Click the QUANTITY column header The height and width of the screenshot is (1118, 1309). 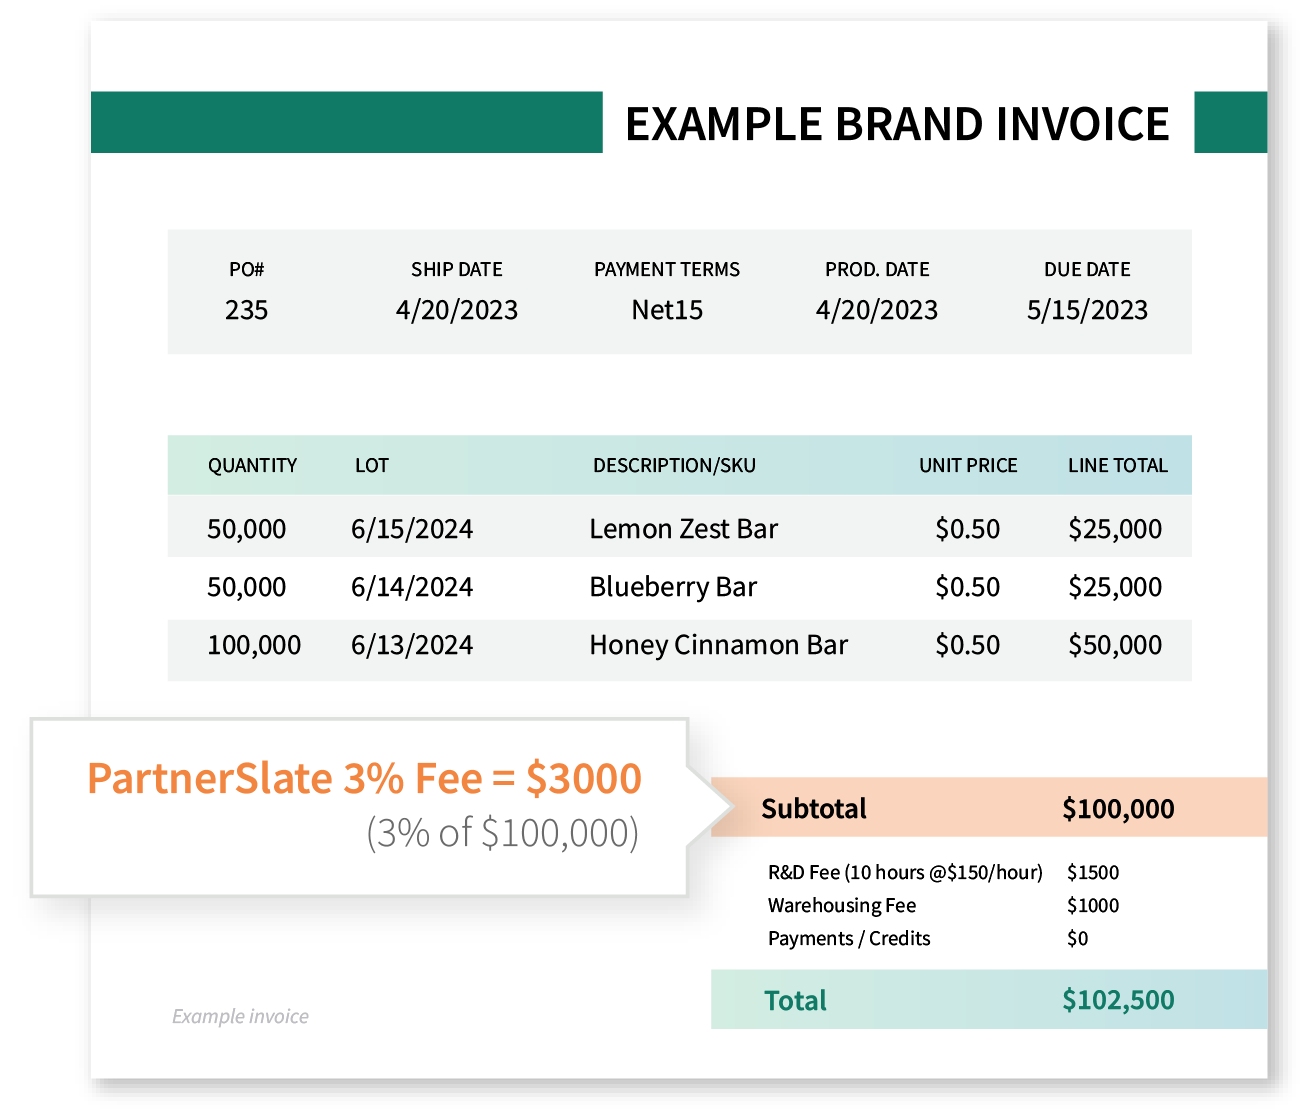point(252,465)
